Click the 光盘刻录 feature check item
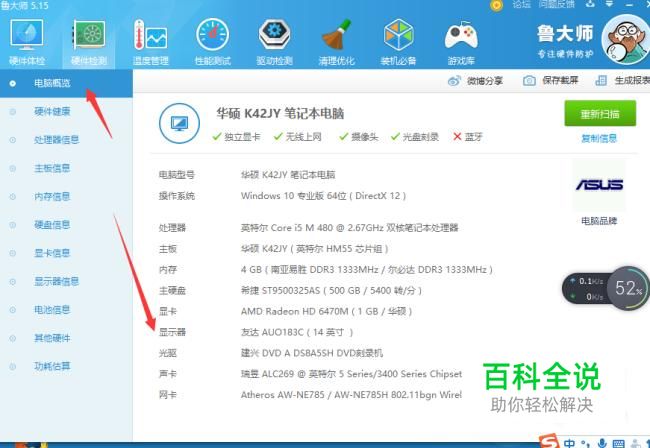Image resolution: width=650 pixels, height=448 pixels. (x=415, y=137)
